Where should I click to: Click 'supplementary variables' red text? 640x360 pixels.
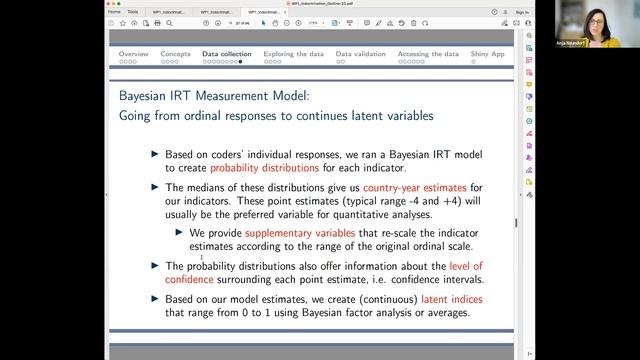300,233
